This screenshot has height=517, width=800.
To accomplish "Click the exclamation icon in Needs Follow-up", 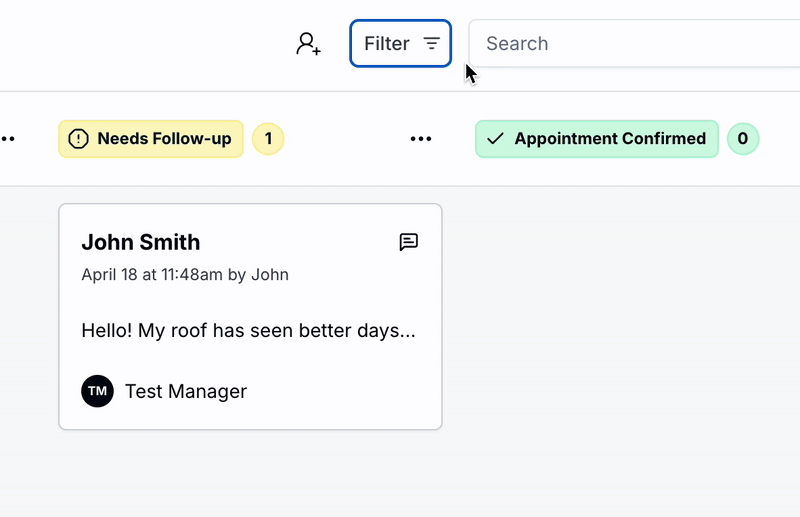I will tap(79, 139).
